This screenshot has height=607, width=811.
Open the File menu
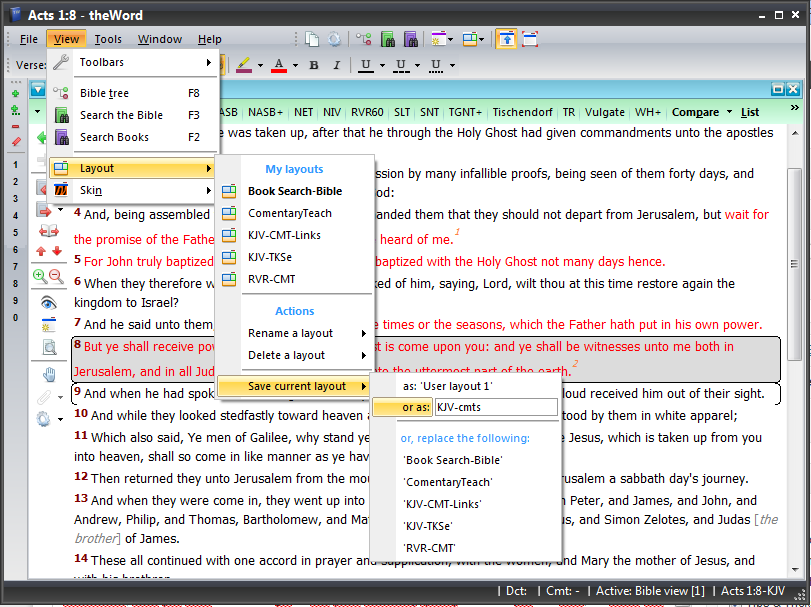pos(28,39)
